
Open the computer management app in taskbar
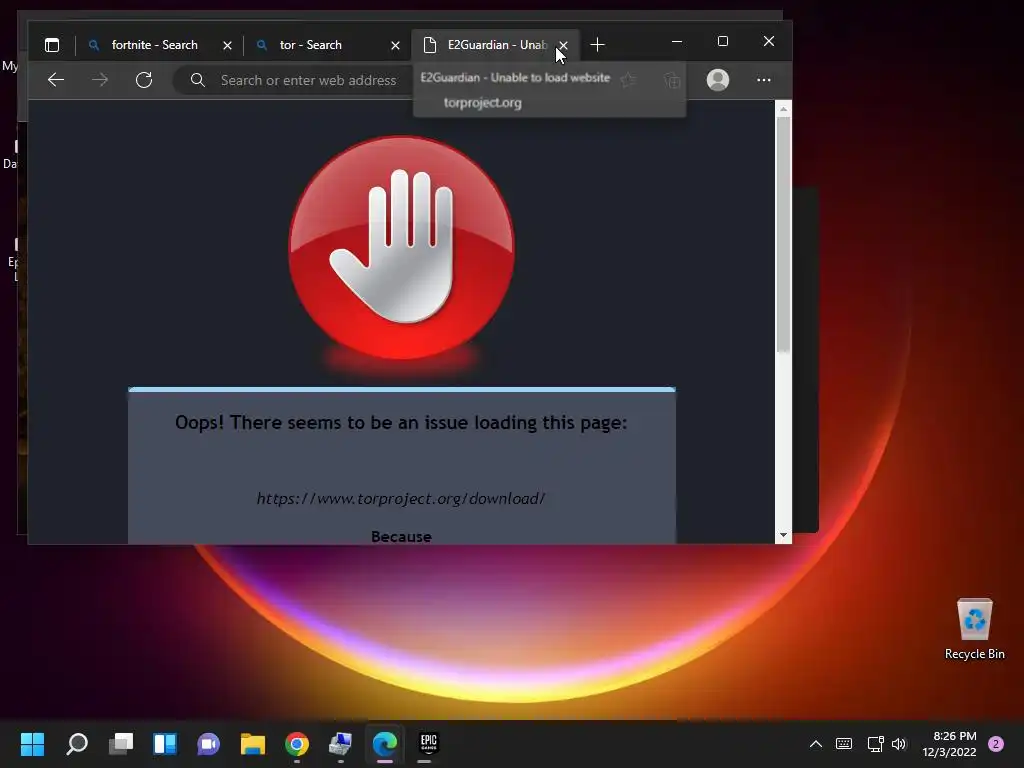[x=340, y=743]
